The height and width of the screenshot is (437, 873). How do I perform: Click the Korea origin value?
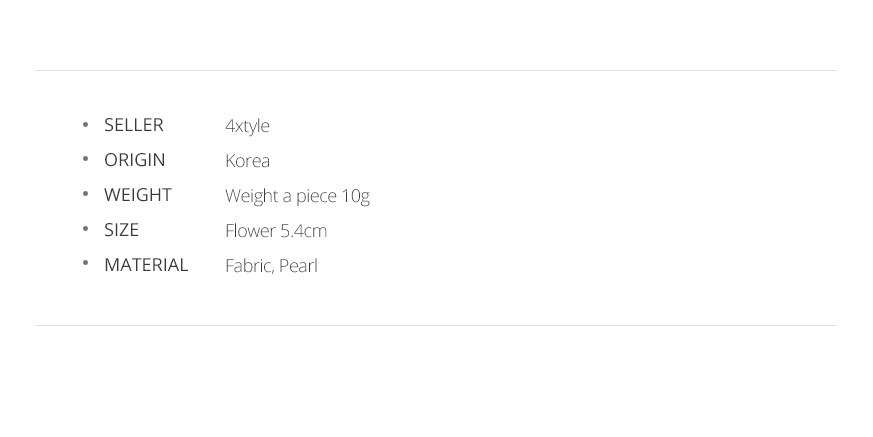(x=247, y=161)
